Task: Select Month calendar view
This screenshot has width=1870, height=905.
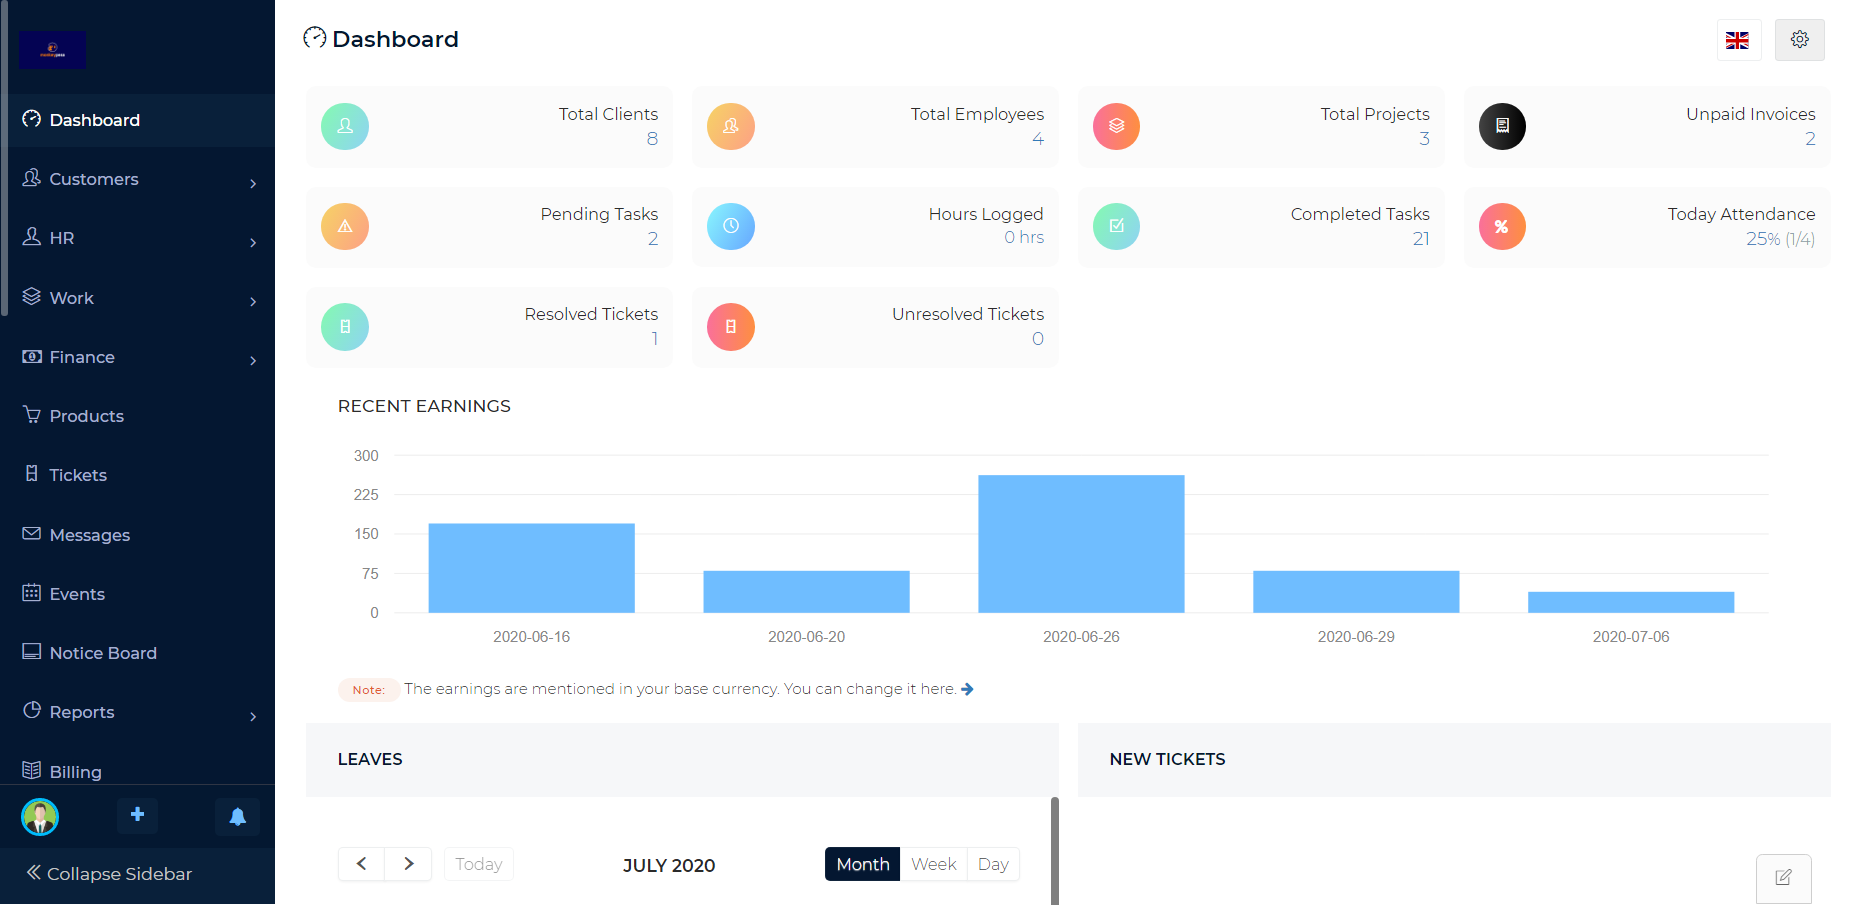Action: tap(862, 864)
